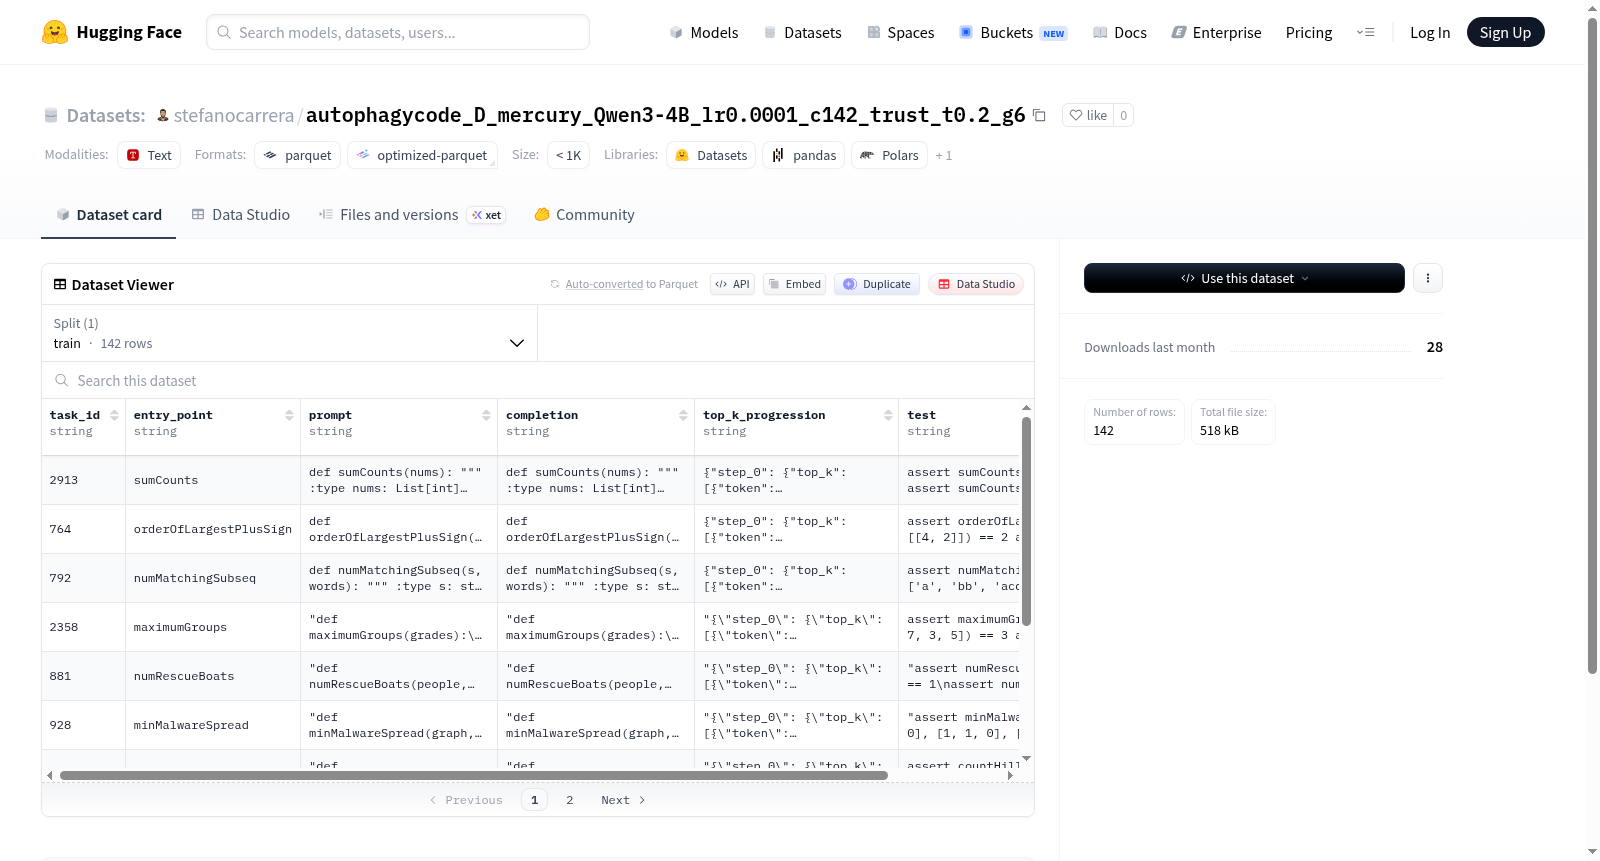The width and height of the screenshot is (1600, 861).
Task: Click the dataset viewer table icon
Action: pos(60,285)
